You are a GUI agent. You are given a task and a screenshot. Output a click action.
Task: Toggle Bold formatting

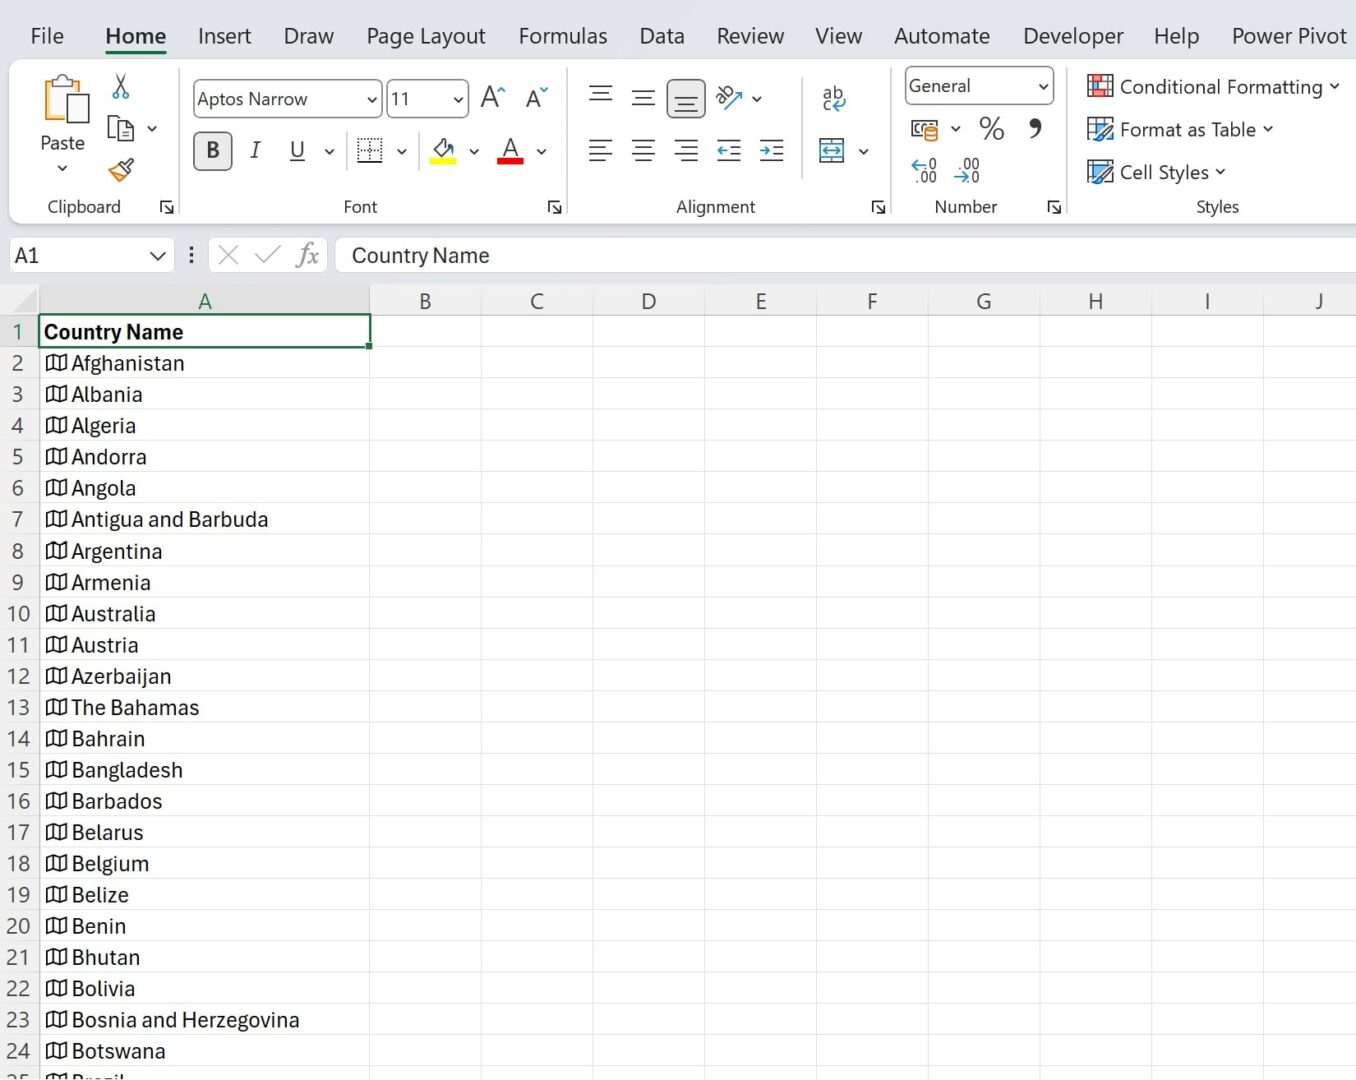pos(212,150)
